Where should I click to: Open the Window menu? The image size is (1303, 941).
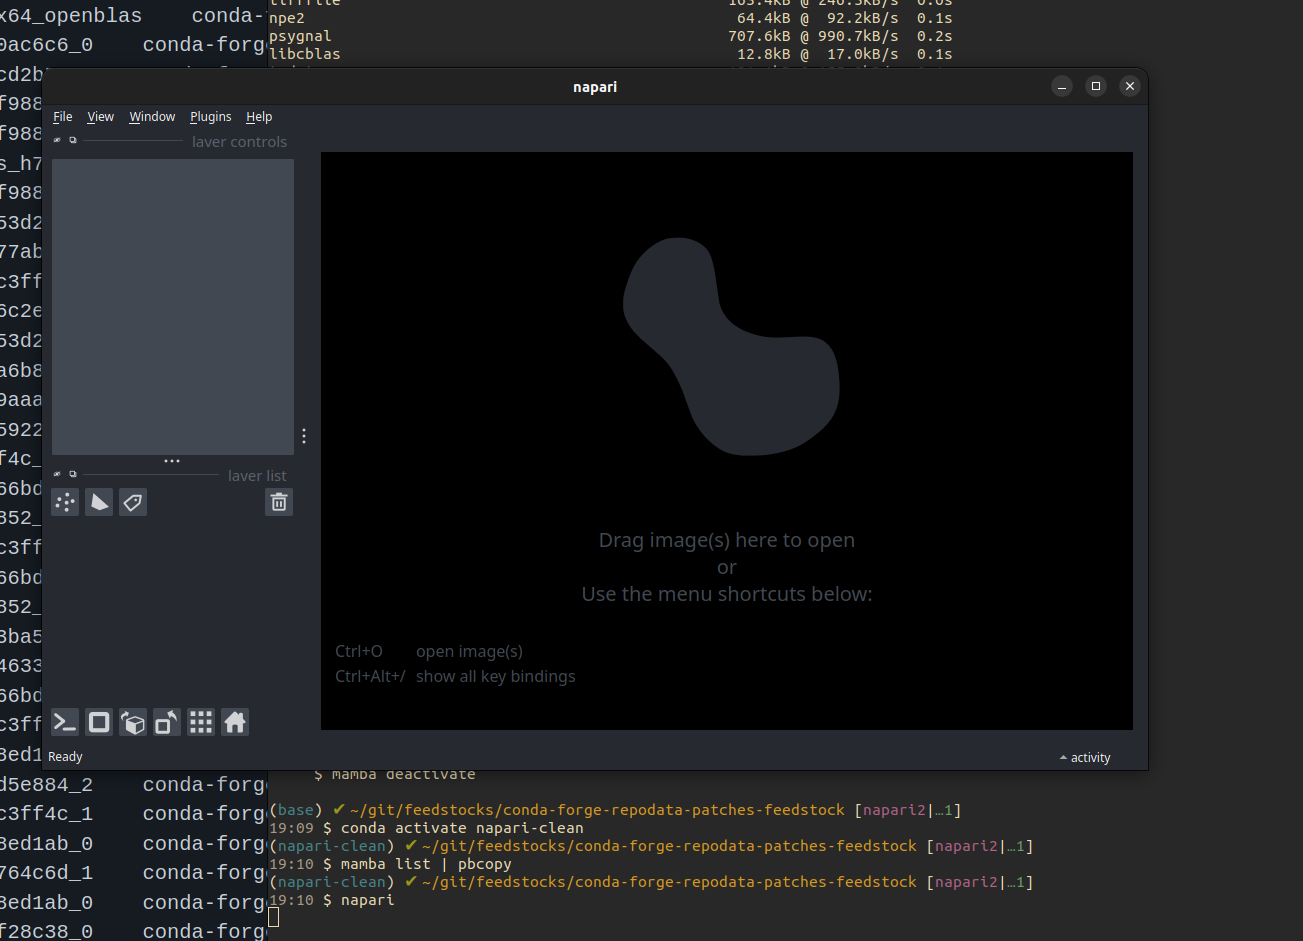(152, 117)
